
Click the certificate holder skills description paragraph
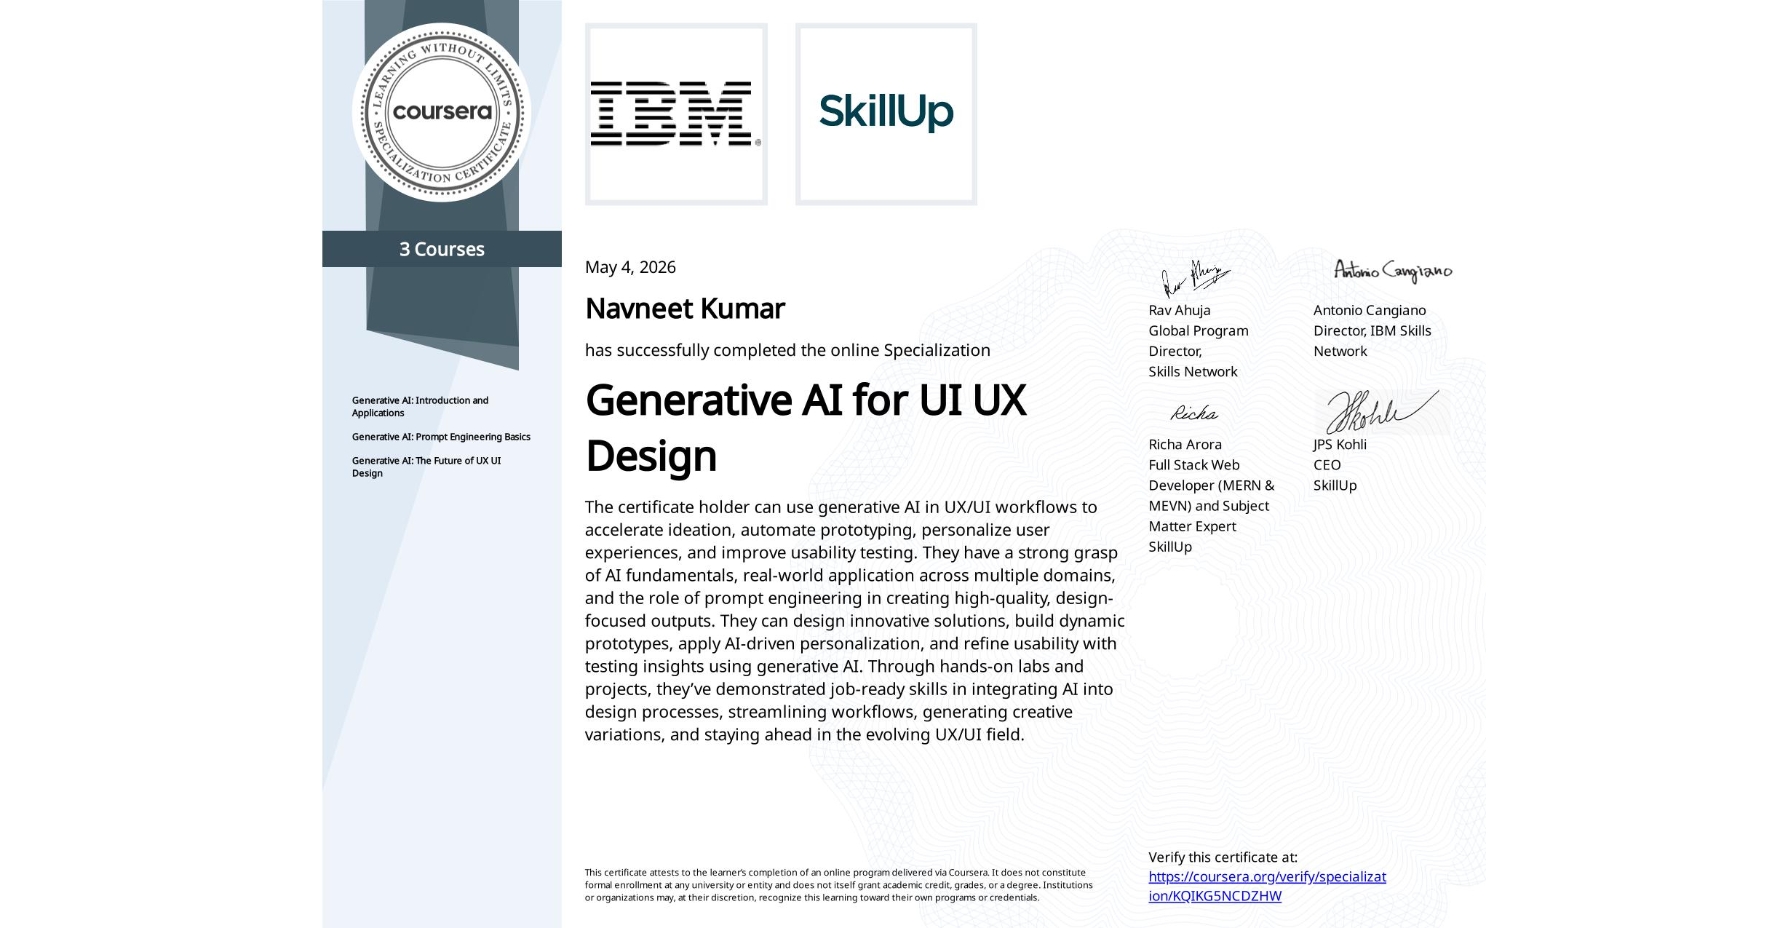pos(855,620)
